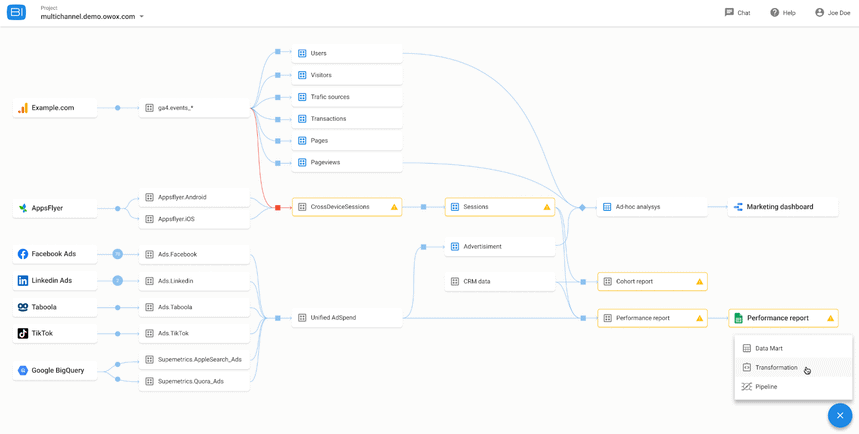
Task: Open the Joe Doe account menu
Action: (833, 13)
